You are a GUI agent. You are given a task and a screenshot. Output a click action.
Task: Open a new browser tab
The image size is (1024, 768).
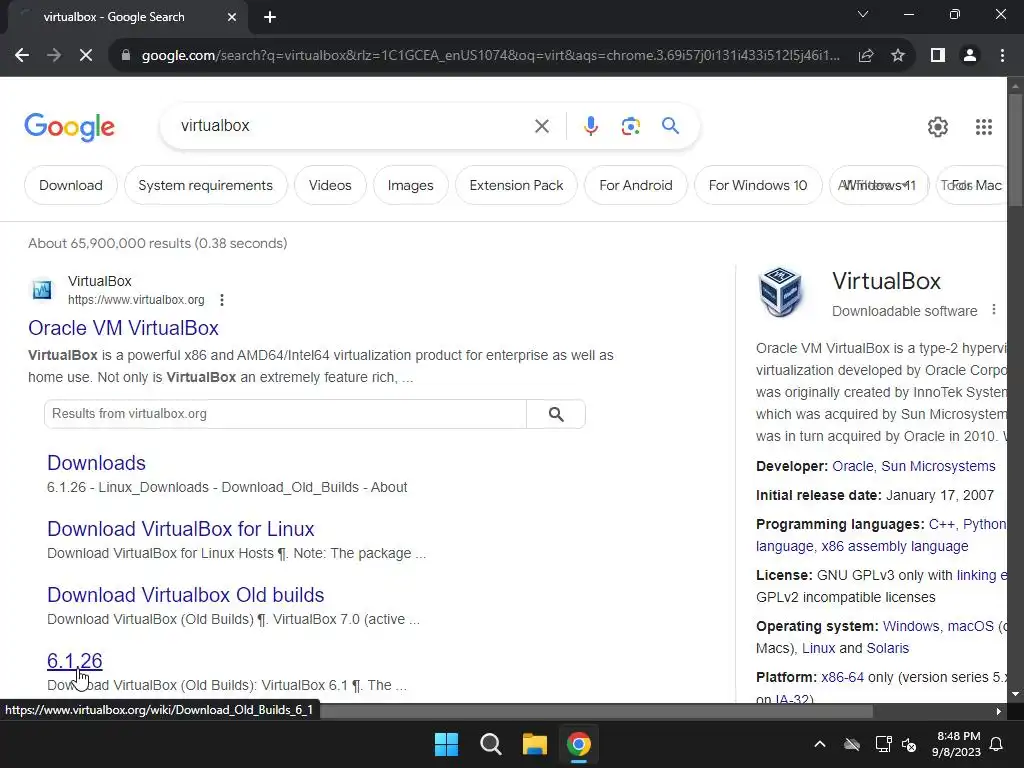pos(270,17)
